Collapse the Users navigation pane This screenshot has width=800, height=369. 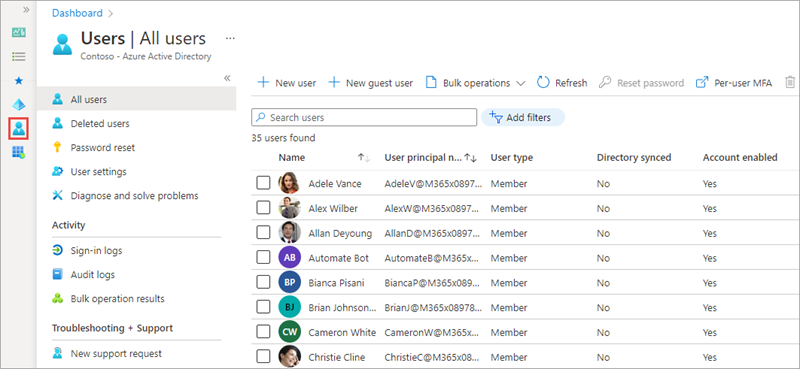click(x=227, y=78)
